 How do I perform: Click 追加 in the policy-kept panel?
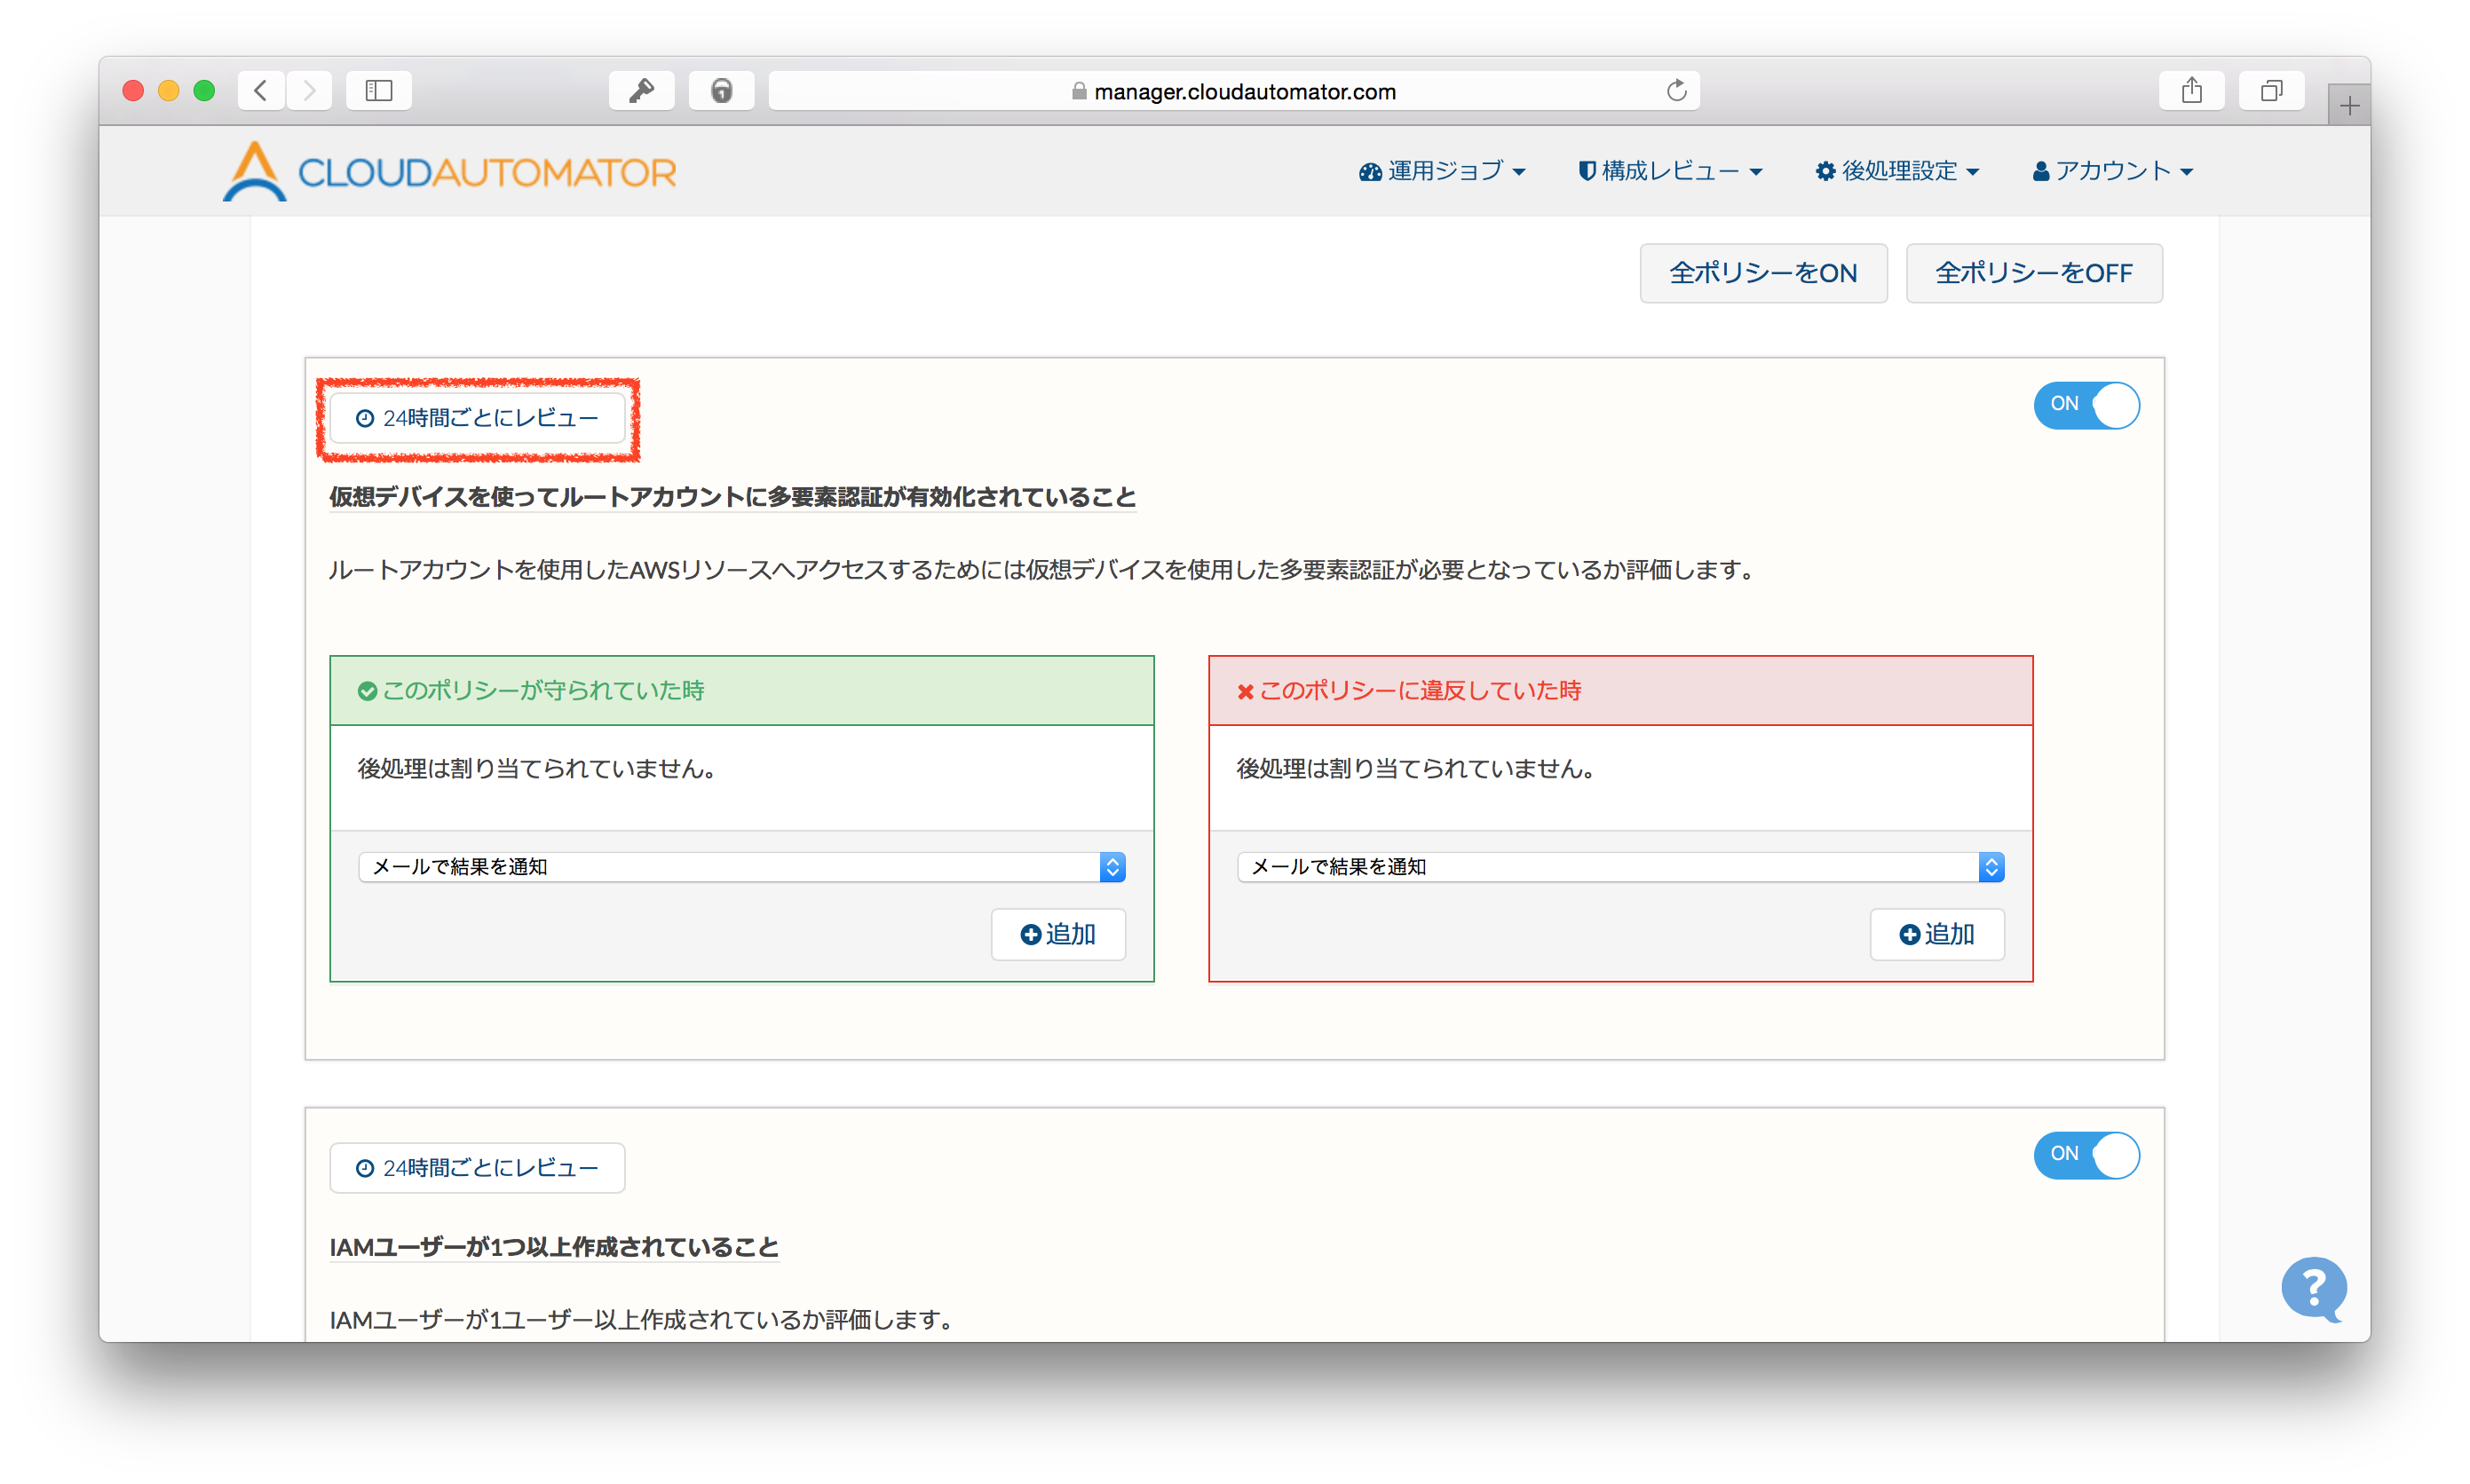pos(1058,934)
